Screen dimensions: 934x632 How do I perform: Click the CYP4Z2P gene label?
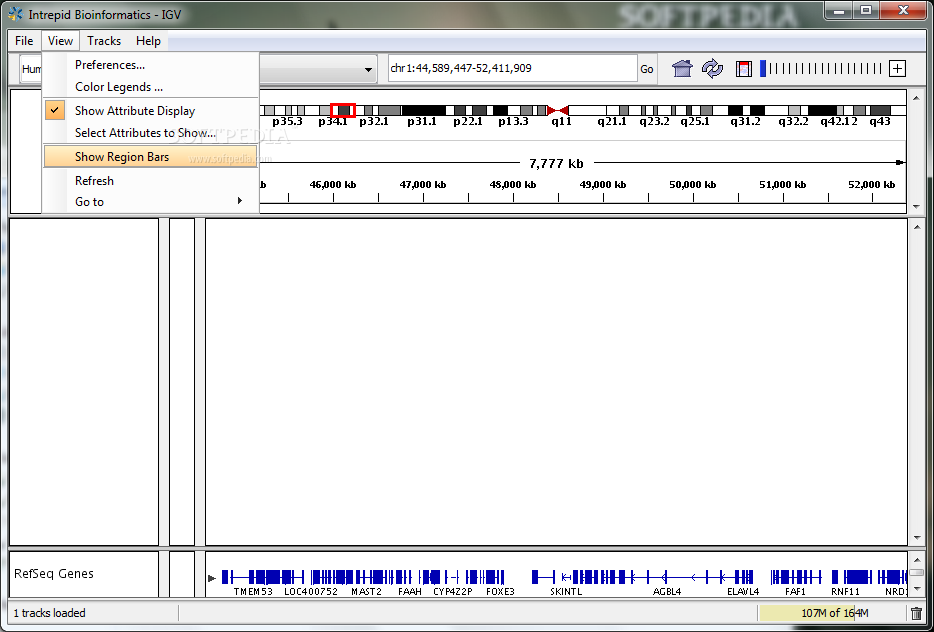[x=453, y=591]
